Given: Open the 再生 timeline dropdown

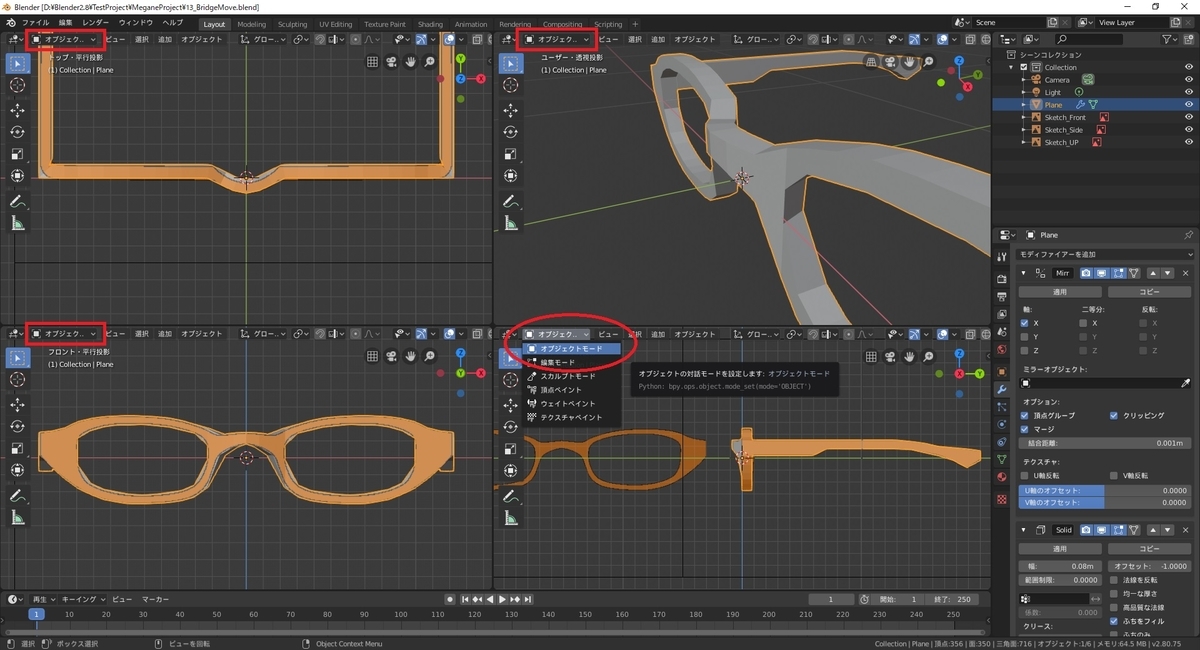Looking at the screenshot, I should point(44,599).
